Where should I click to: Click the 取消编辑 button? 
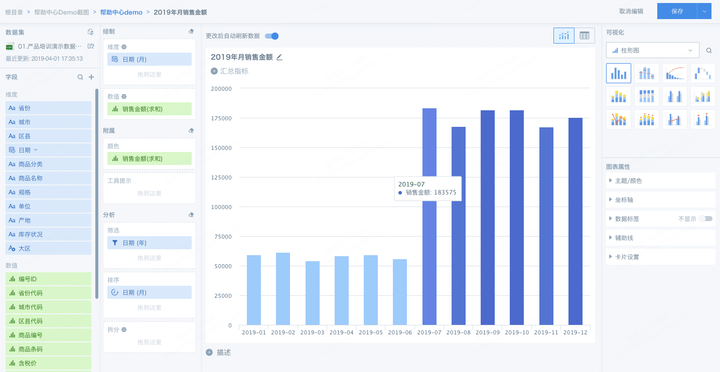click(631, 11)
